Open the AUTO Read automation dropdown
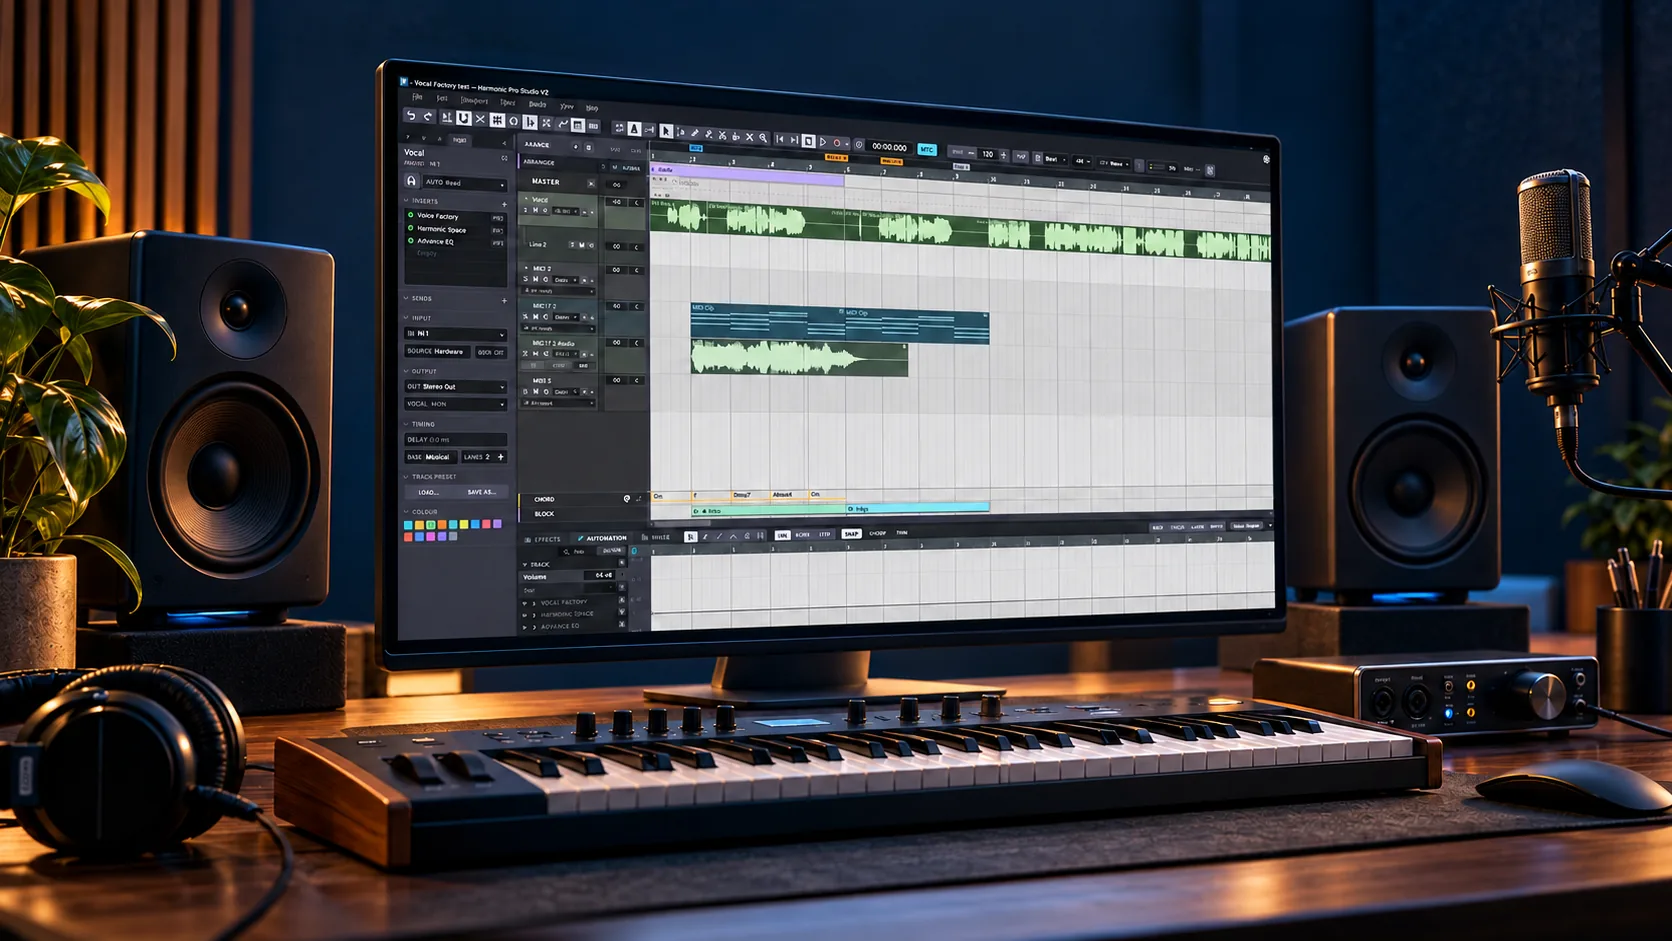 465,183
